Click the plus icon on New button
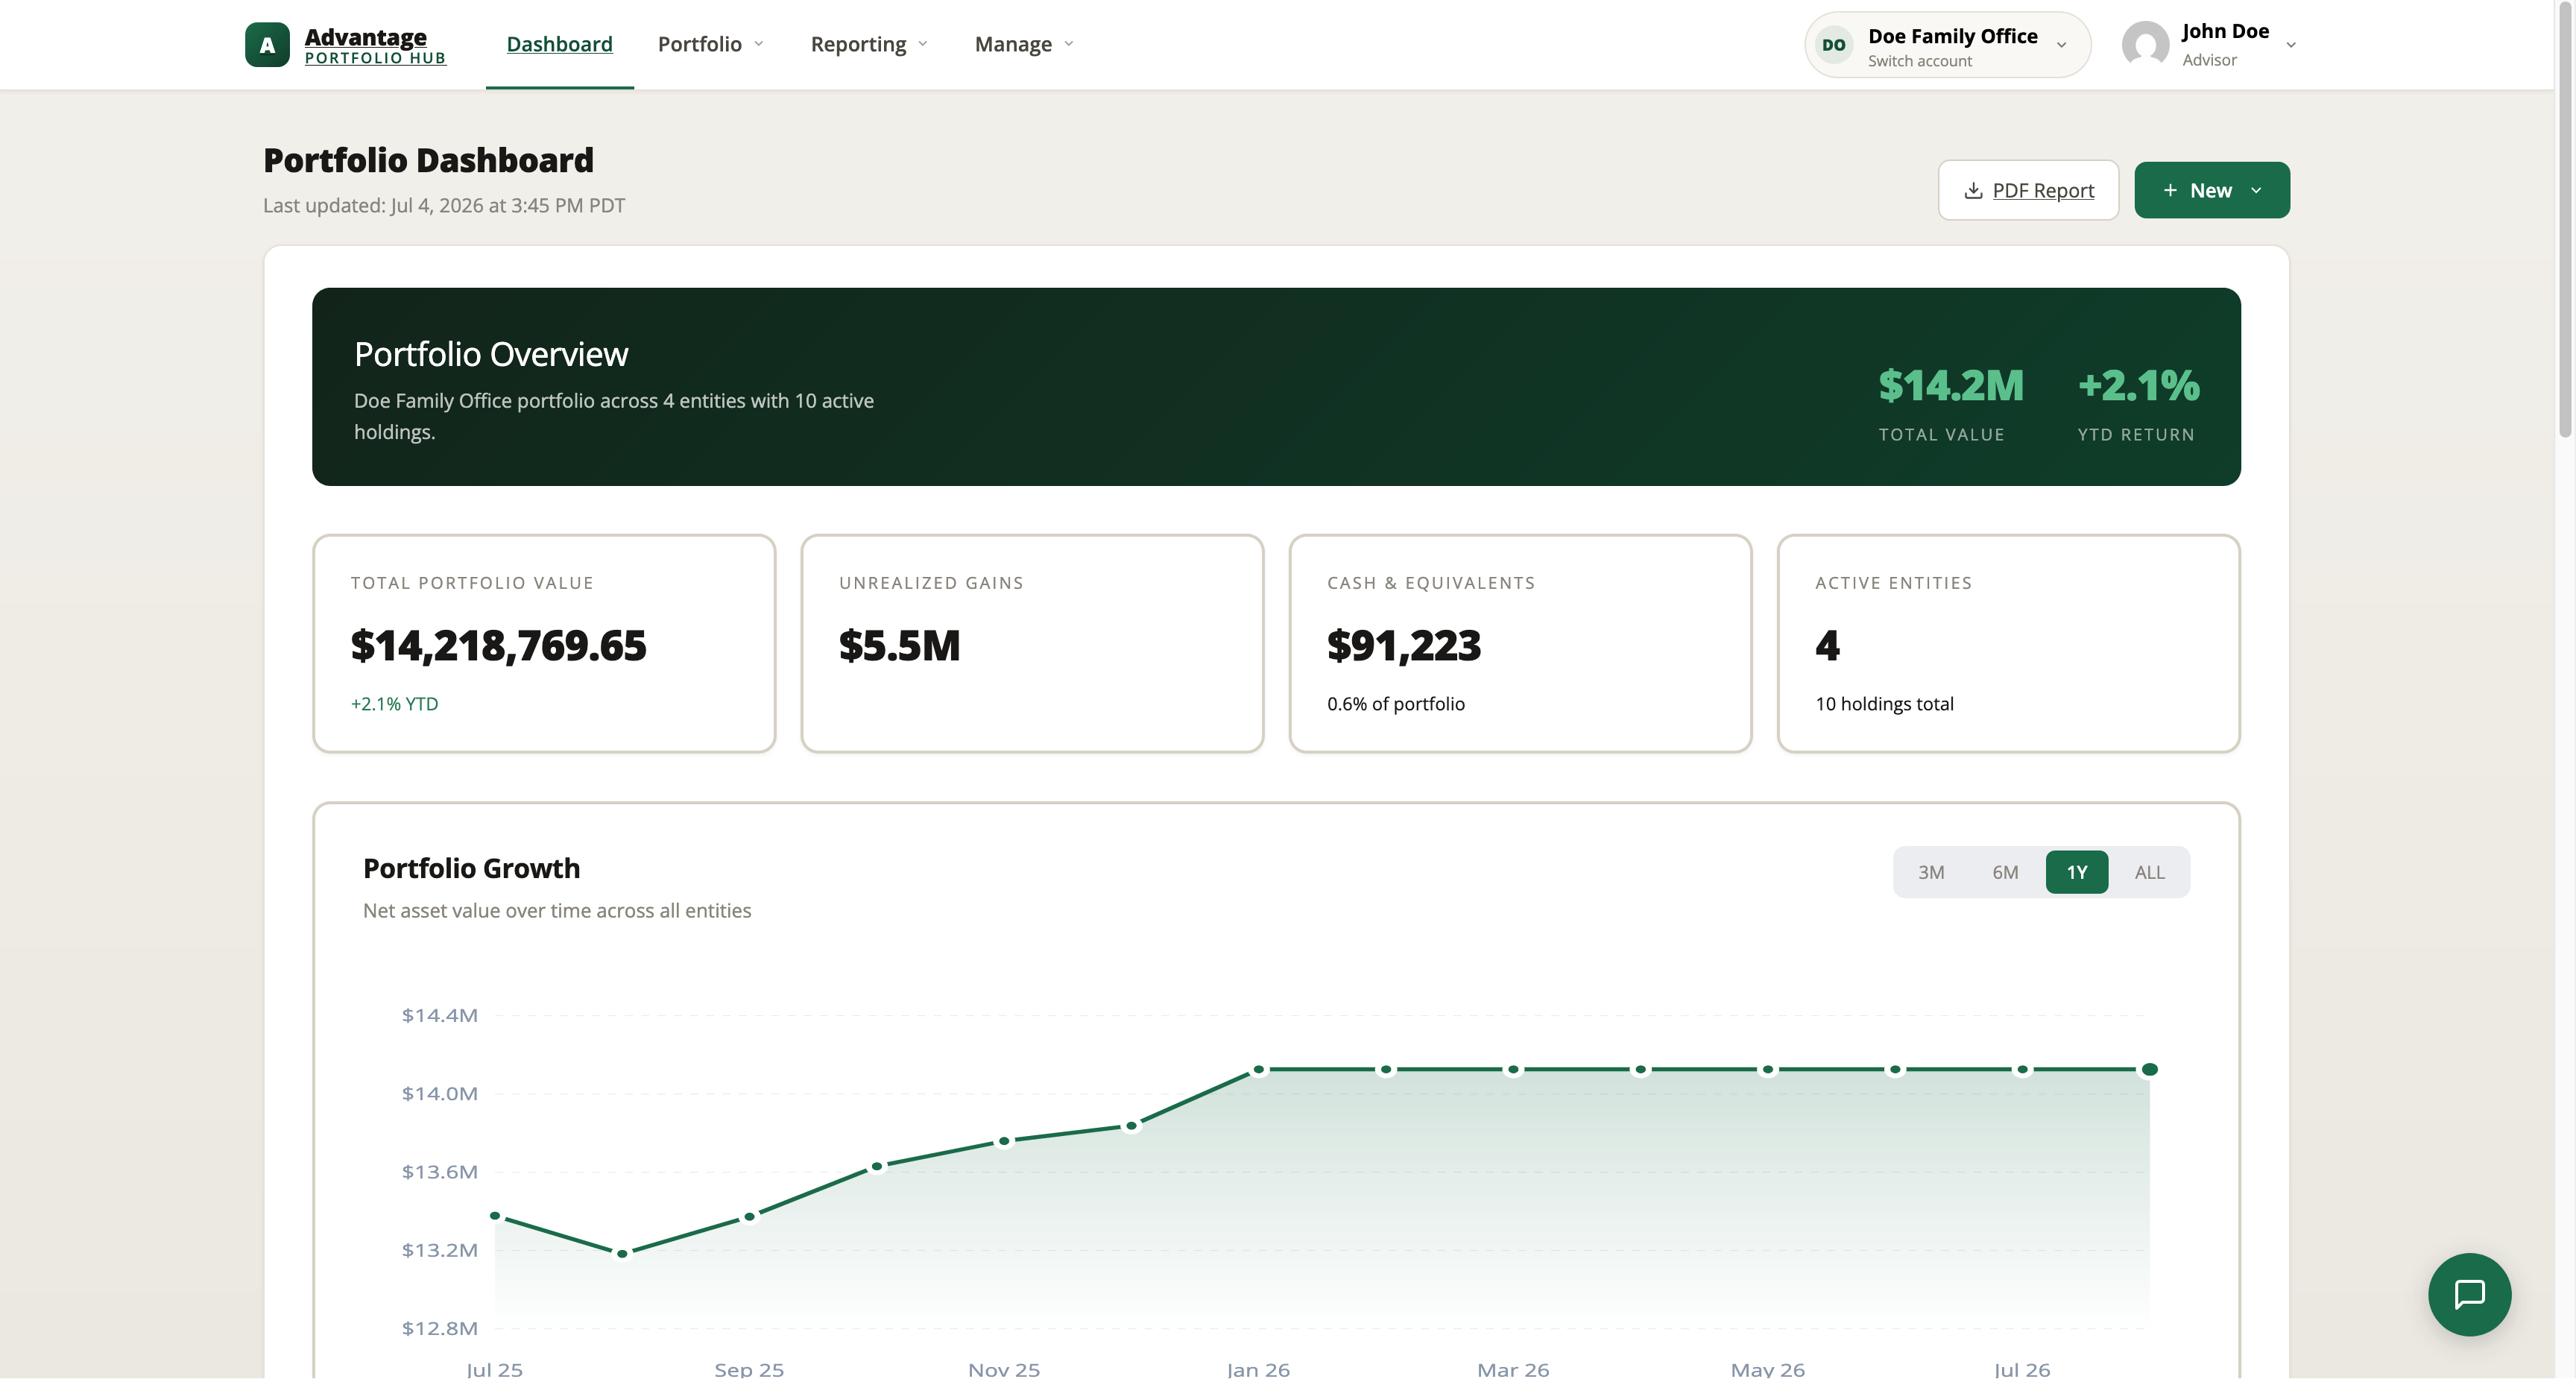2576x1379 pixels. [2169, 190]
